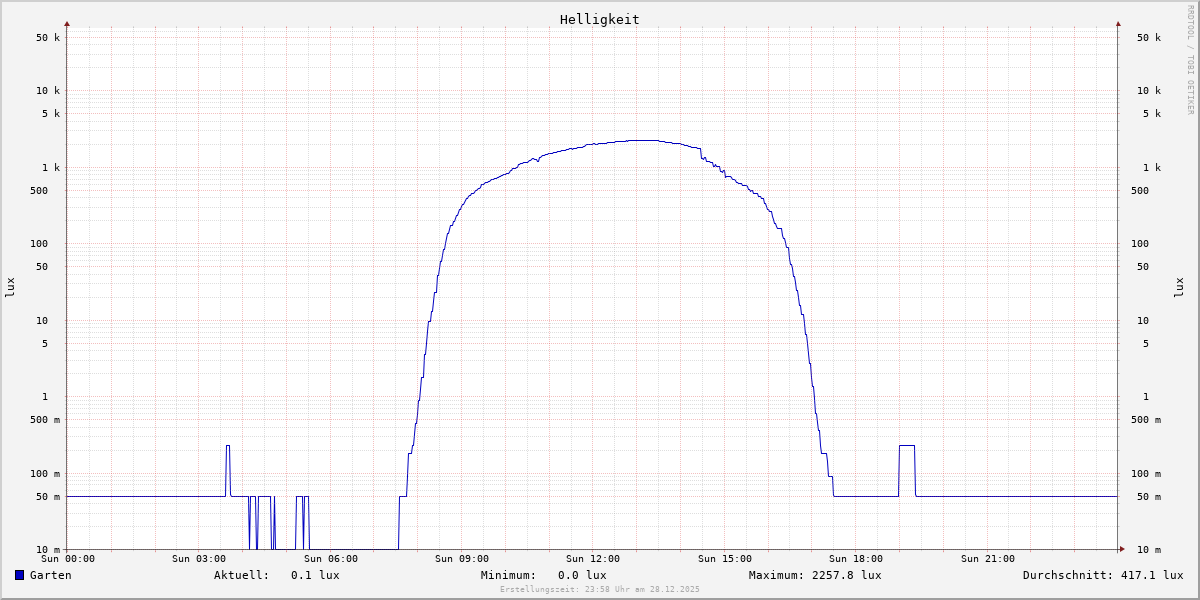Click the red arrow atop right y-axis

1118,23
